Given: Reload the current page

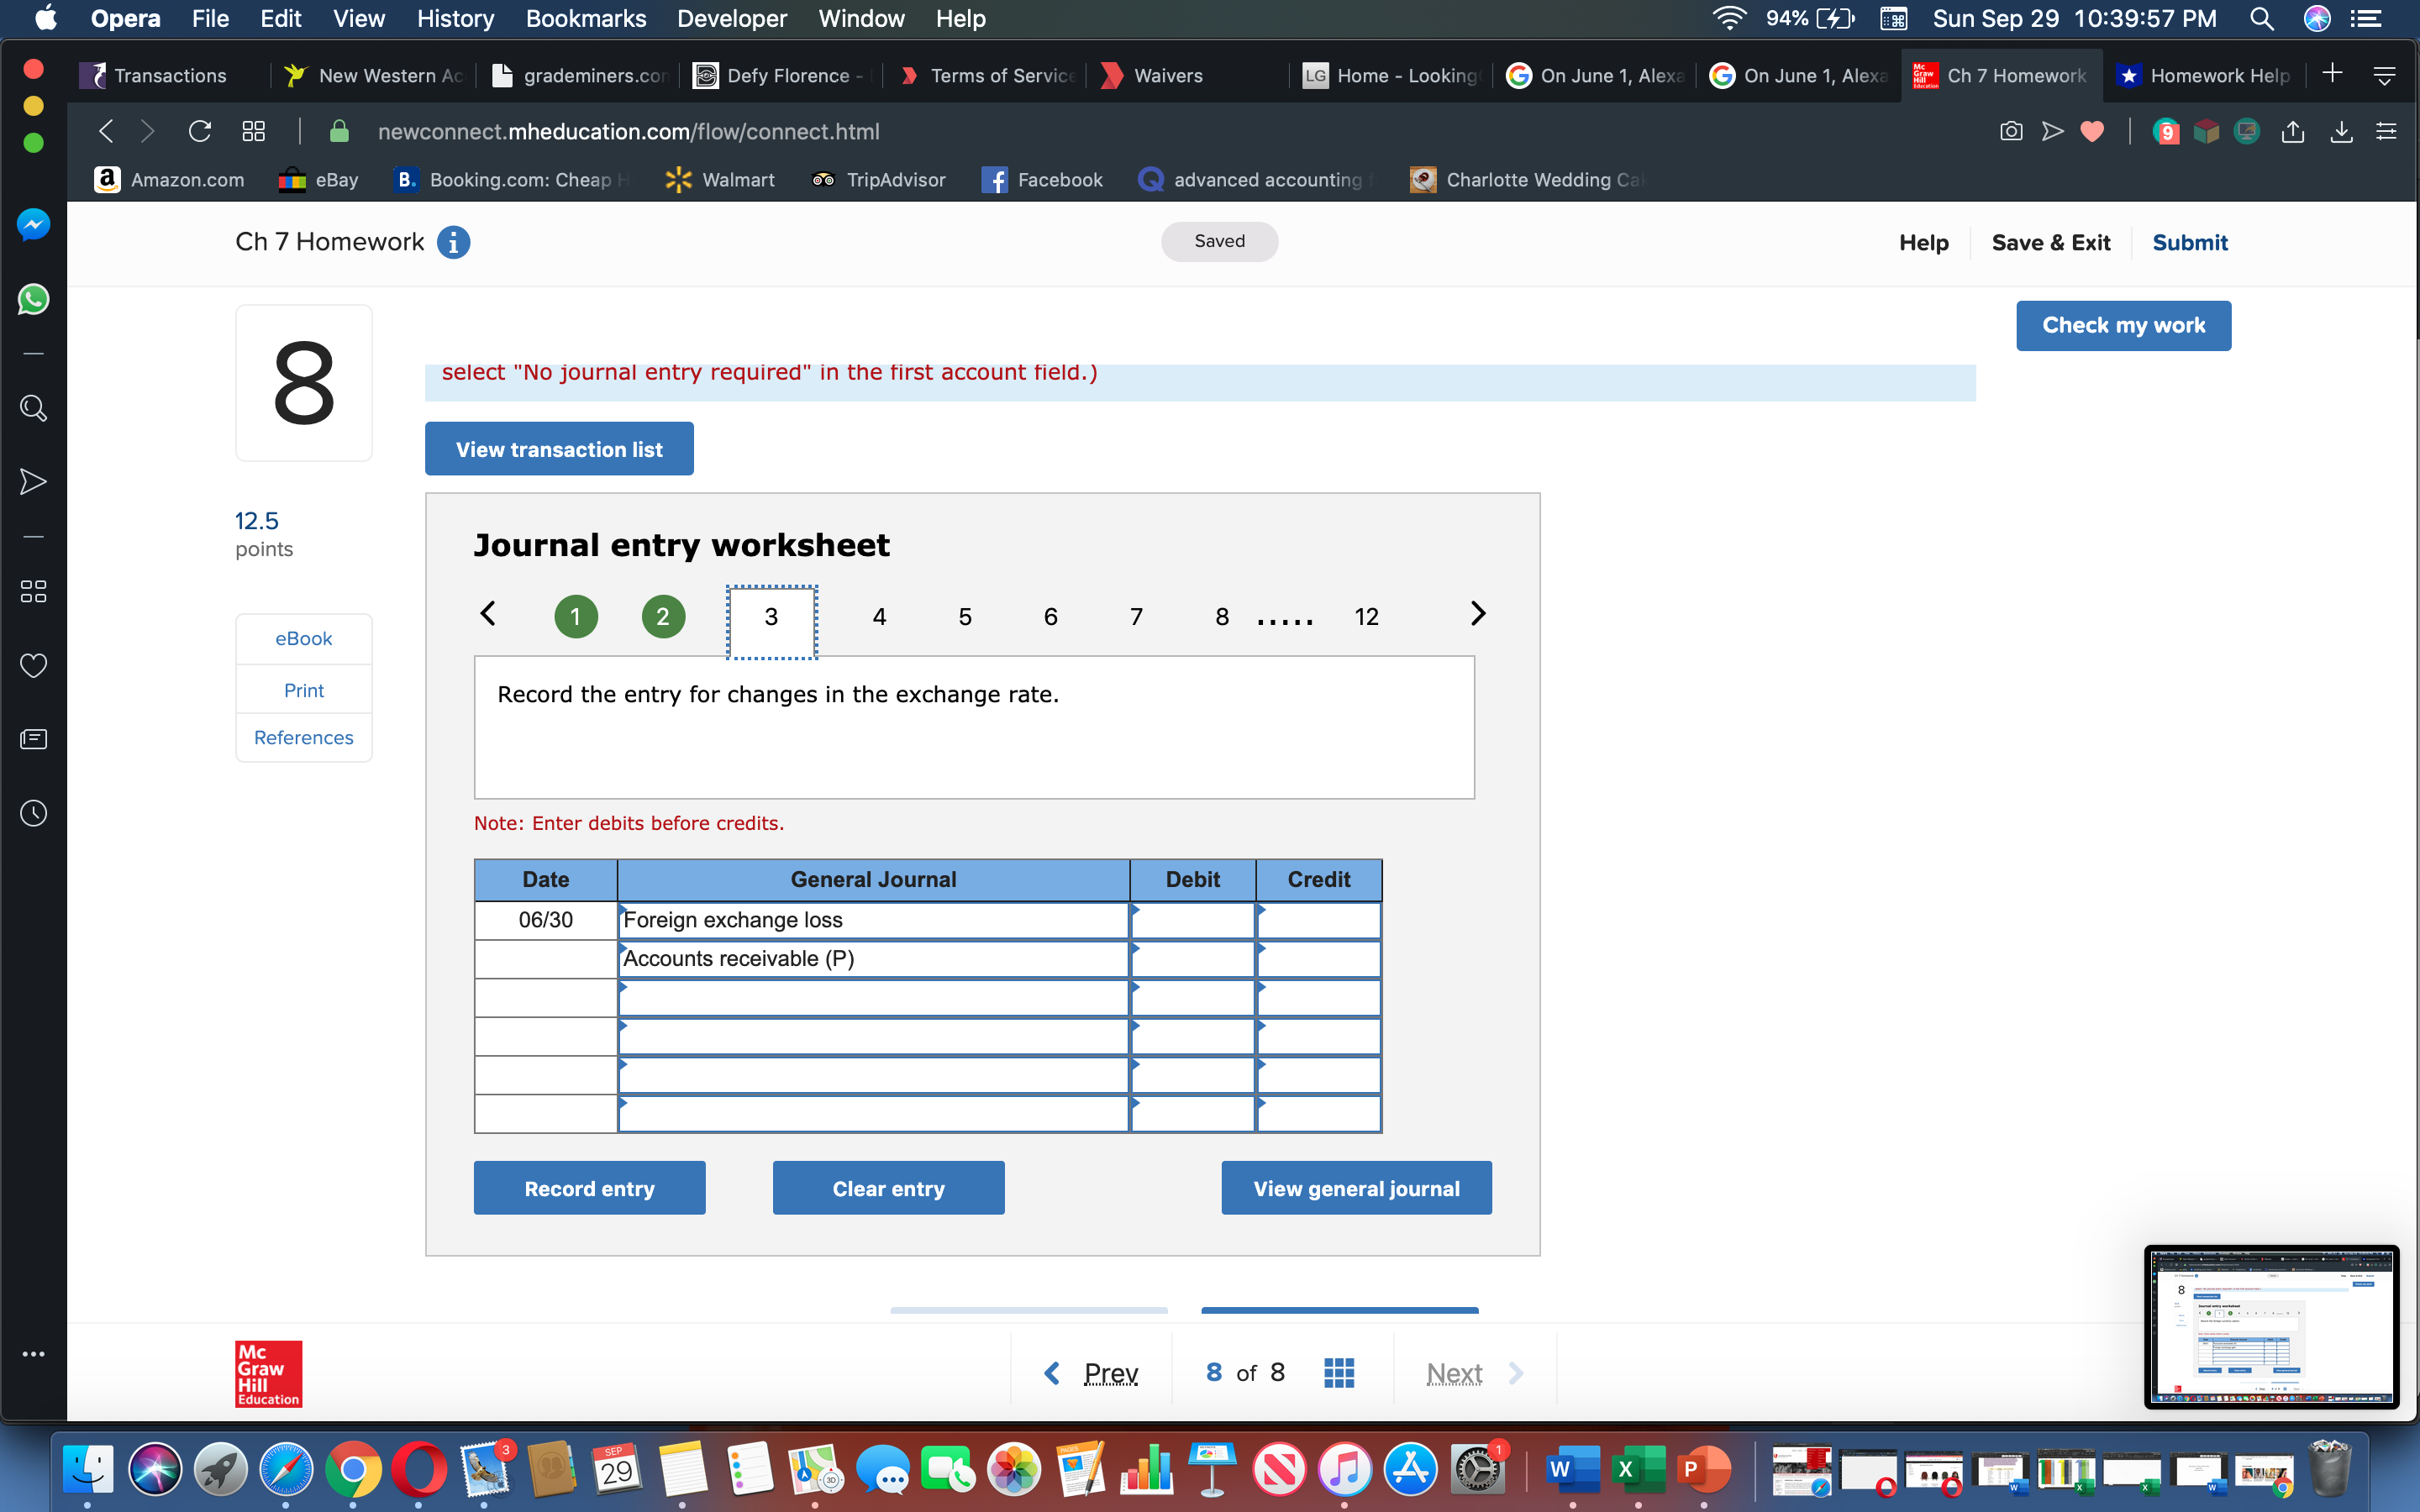Looking at the screenshot, I should pos(200,131).
